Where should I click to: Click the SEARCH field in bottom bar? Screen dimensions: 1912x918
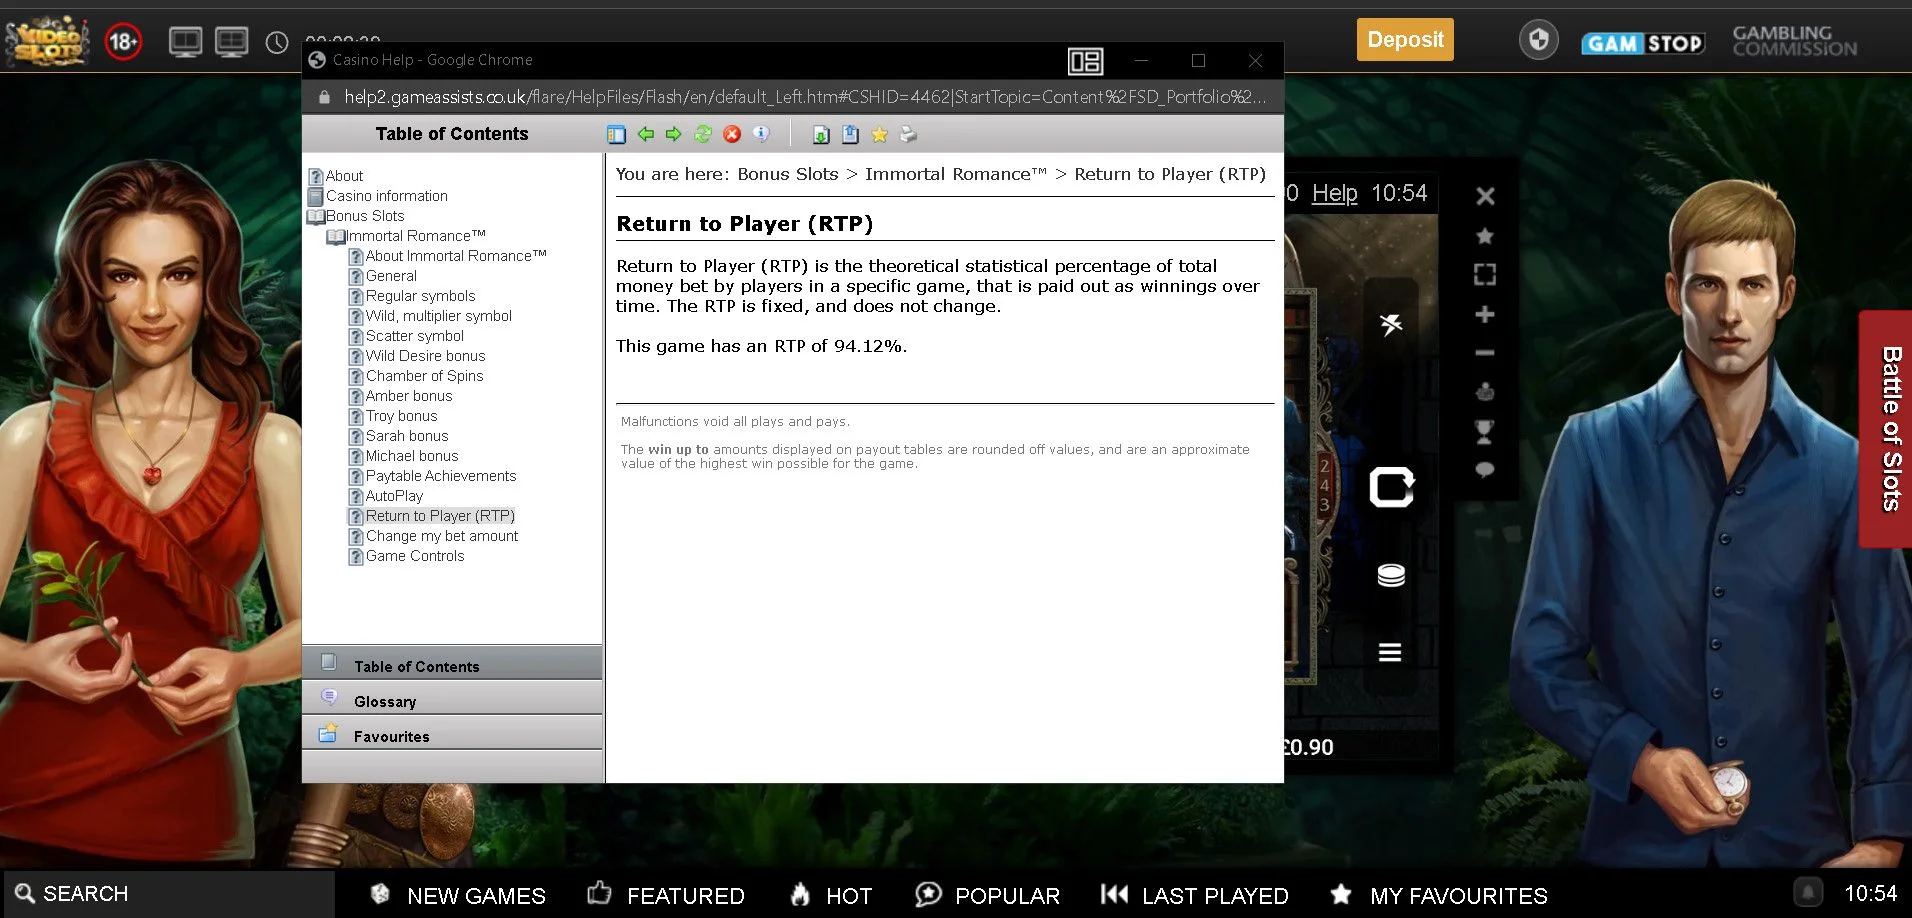[170, 894]
